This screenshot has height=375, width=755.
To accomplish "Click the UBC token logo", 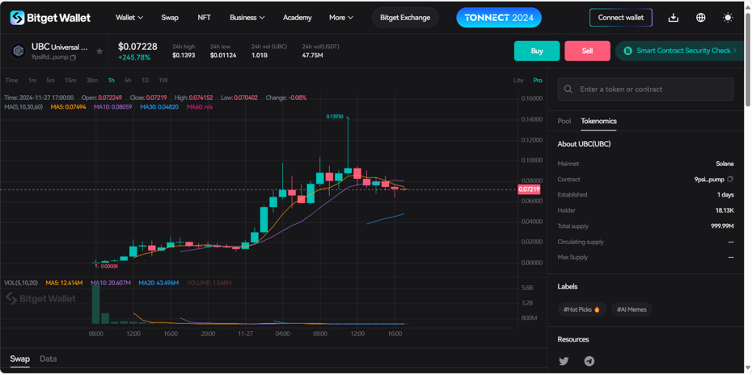I will coord(19,51).
